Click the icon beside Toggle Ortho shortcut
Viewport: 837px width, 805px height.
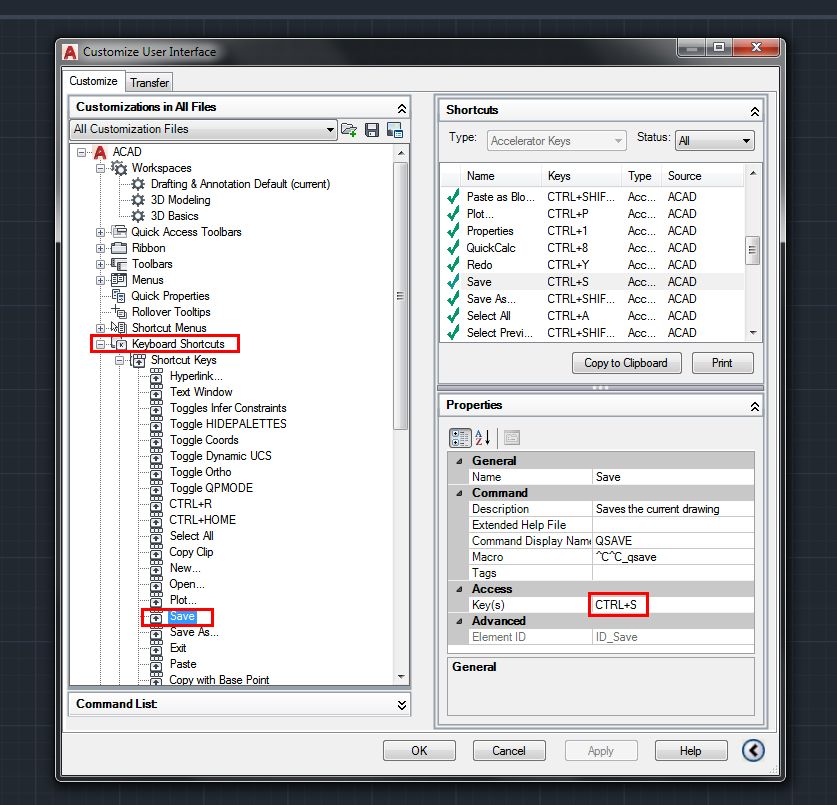[x=156, y=472]
